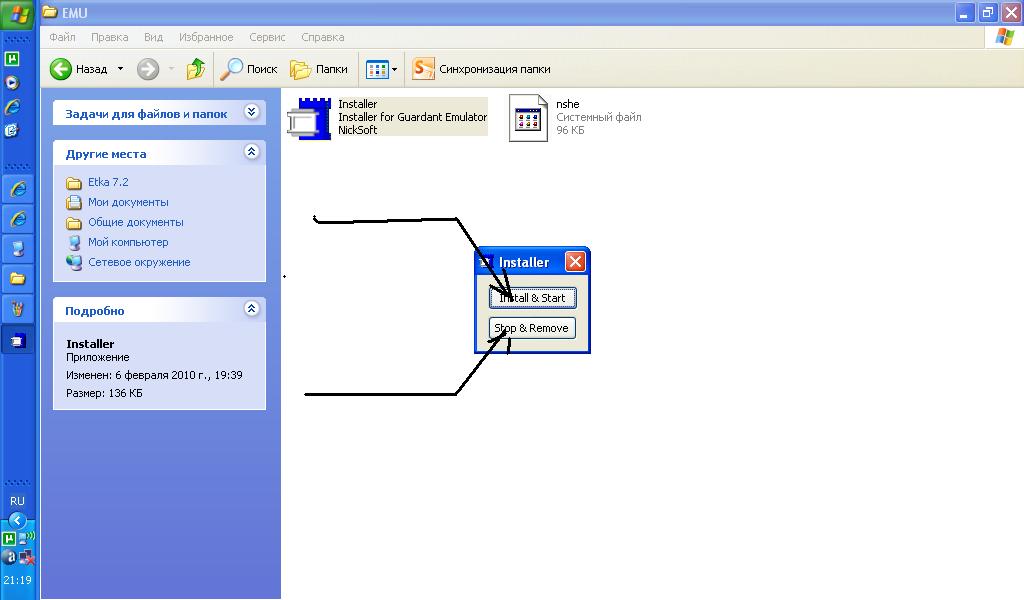Open the Views dropdown button

tap(381, 69)
